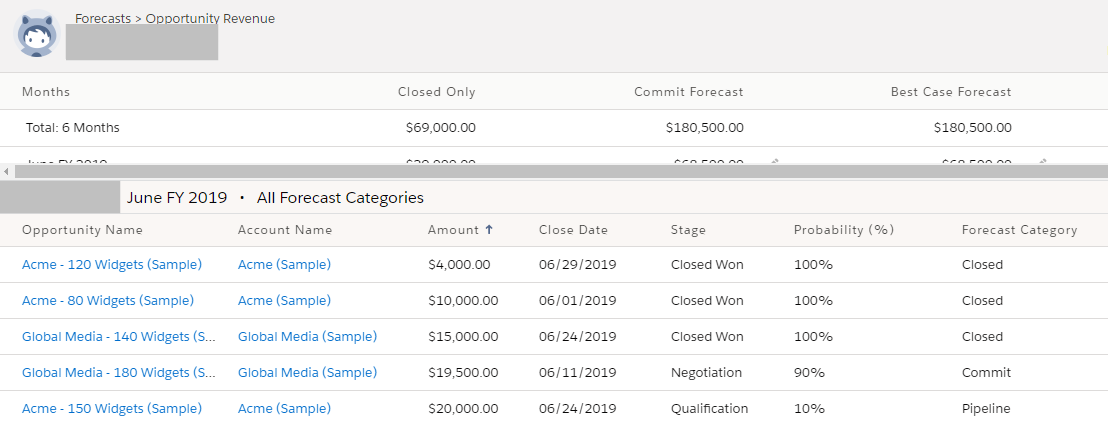
Task: Click the Months column header
Action: 46,92
